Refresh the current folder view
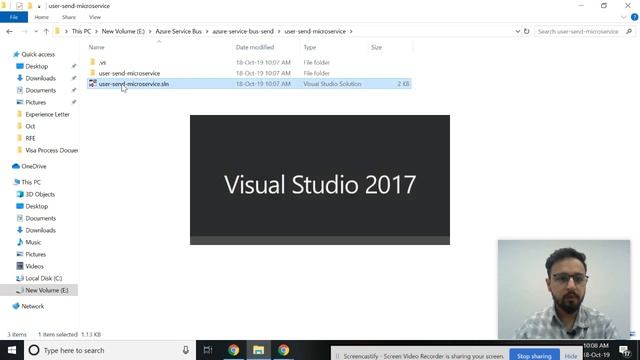This screenshot has width=640, height=360. click(527, 31)
